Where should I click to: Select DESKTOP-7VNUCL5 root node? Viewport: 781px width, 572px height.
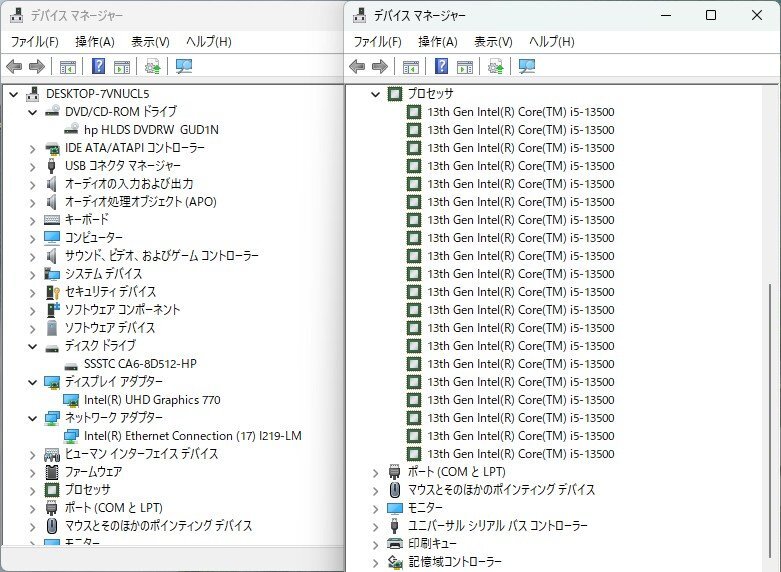click(97, 94)
